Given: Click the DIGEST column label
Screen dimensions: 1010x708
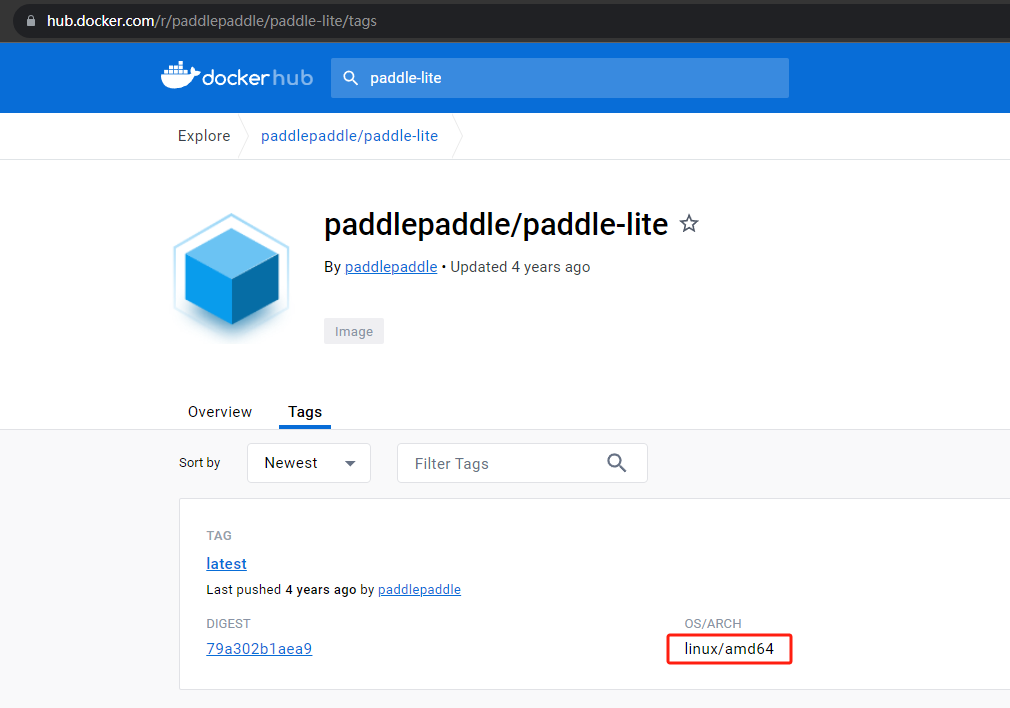Looking at the screenshot, I should click(x=228, y=624).
